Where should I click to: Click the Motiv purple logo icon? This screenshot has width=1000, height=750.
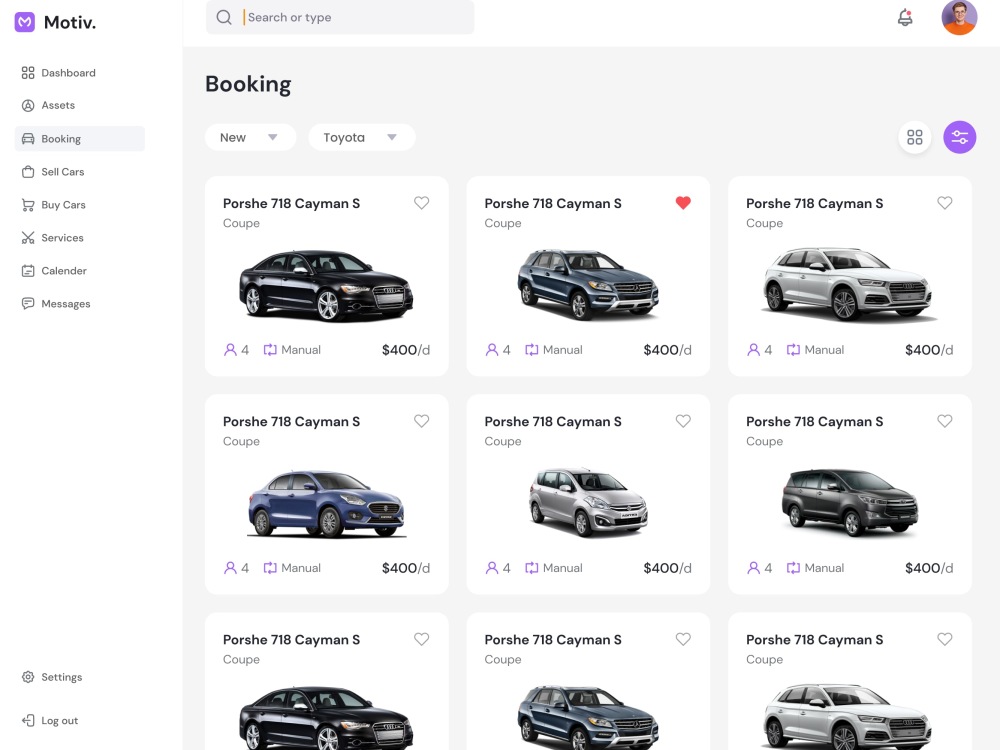click(x=24, y=22)
